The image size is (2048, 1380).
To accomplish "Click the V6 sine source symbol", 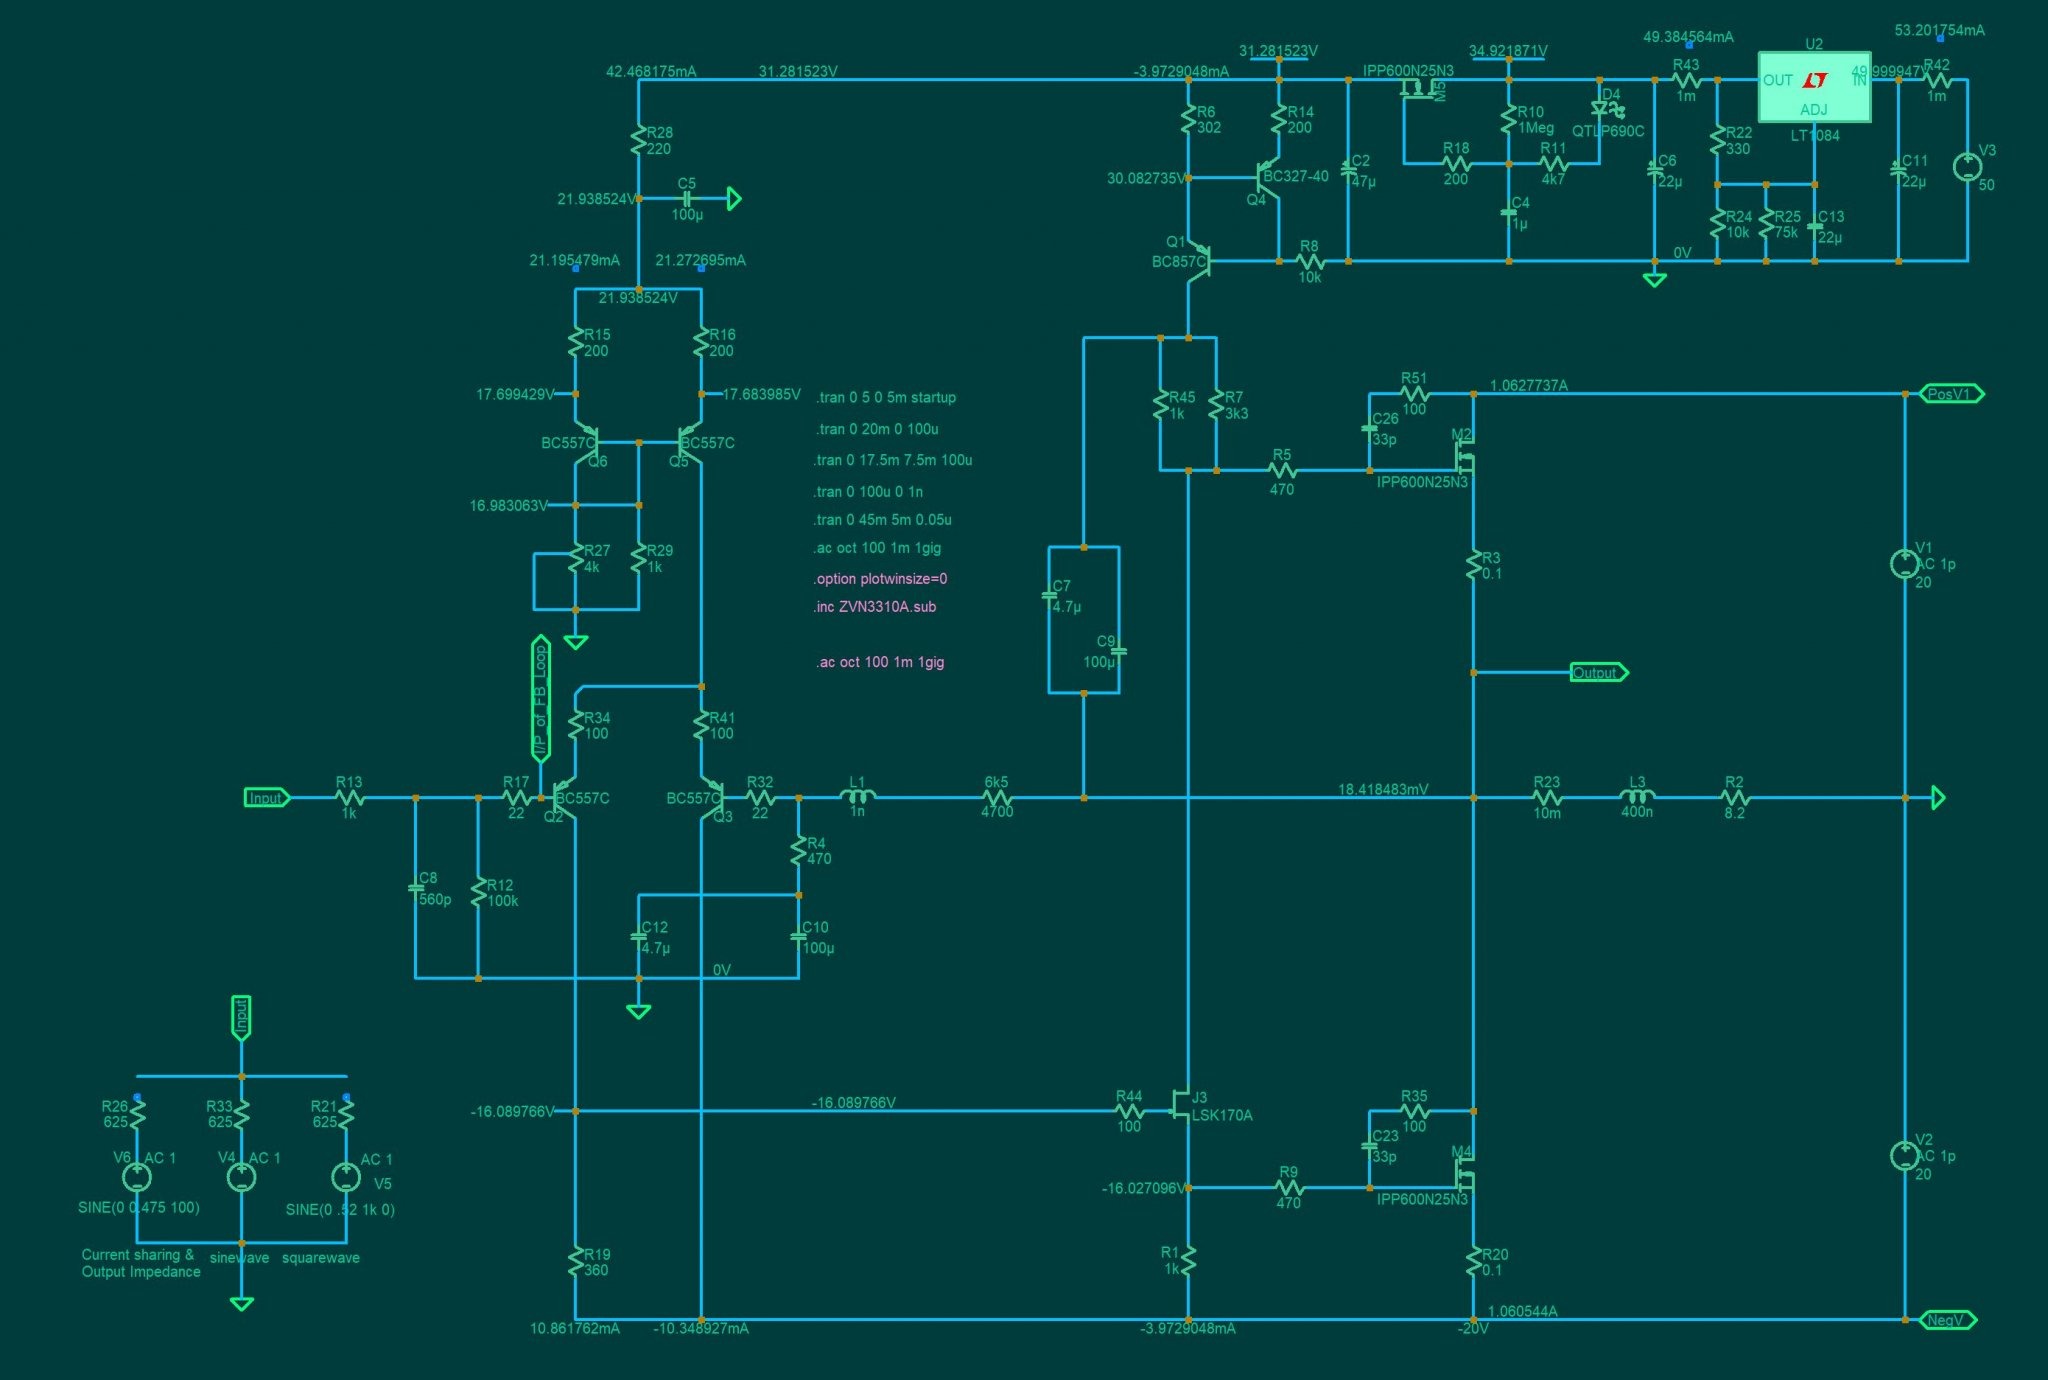I will click(x=137, y=1177).
